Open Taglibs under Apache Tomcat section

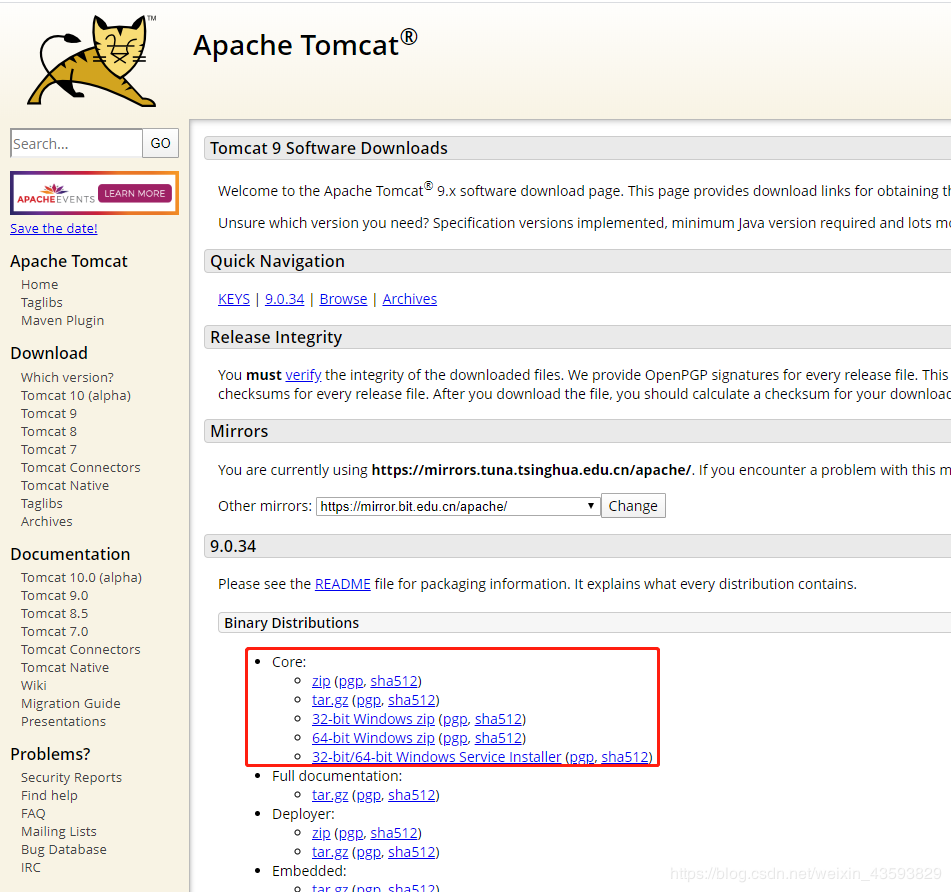pos(42,303)
